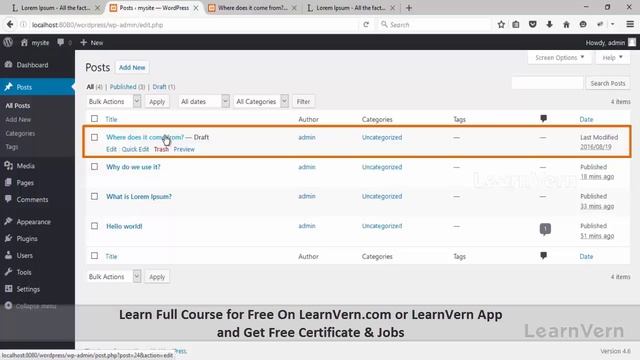This screenshot has width=640, height=360.
Task: Switch to 'Where does it come from?' browser tab
Action: point(252,8)
